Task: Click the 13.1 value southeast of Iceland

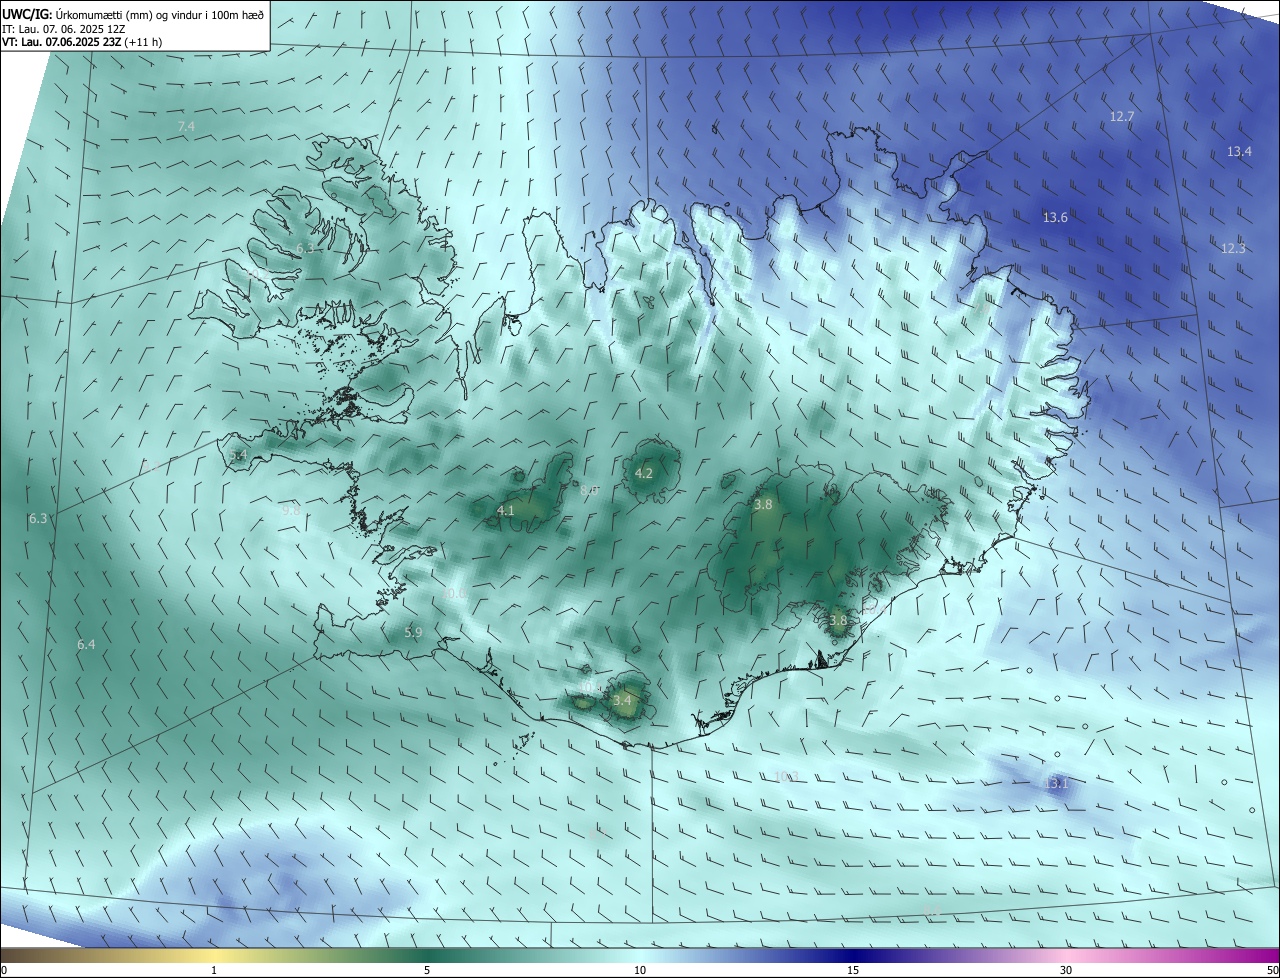Action: [x=1056, y=783]
